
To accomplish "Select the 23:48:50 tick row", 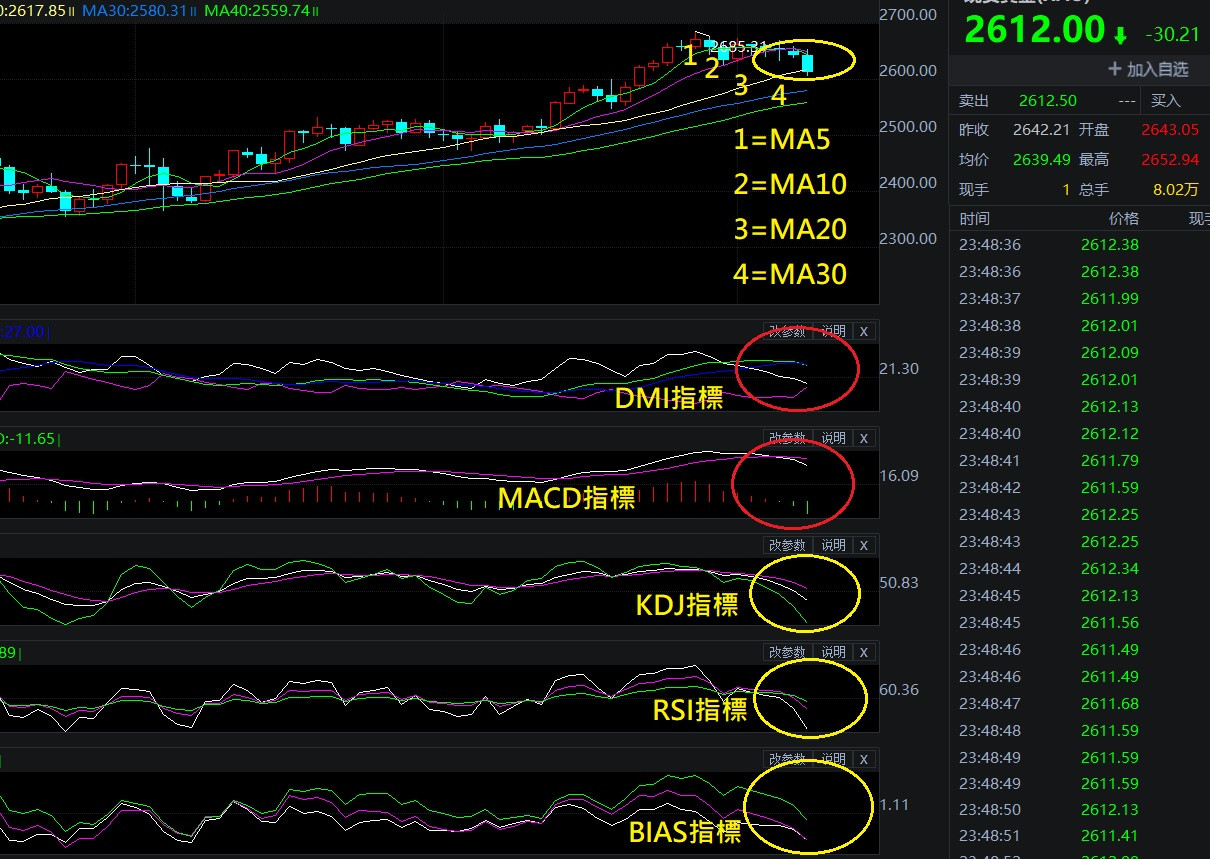I will point(1080,810).
